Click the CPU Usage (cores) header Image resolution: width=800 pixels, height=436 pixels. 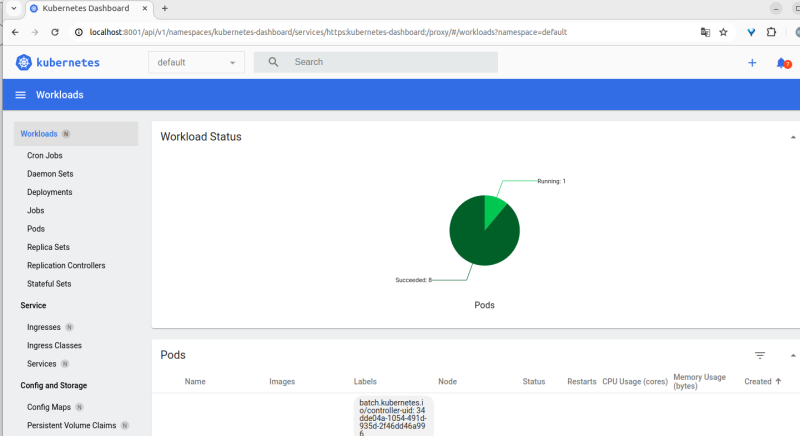pos(635,381)
